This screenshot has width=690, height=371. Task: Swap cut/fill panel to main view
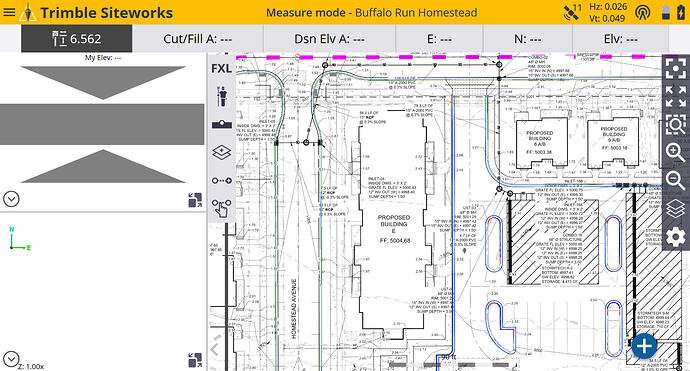click(195, 200)
